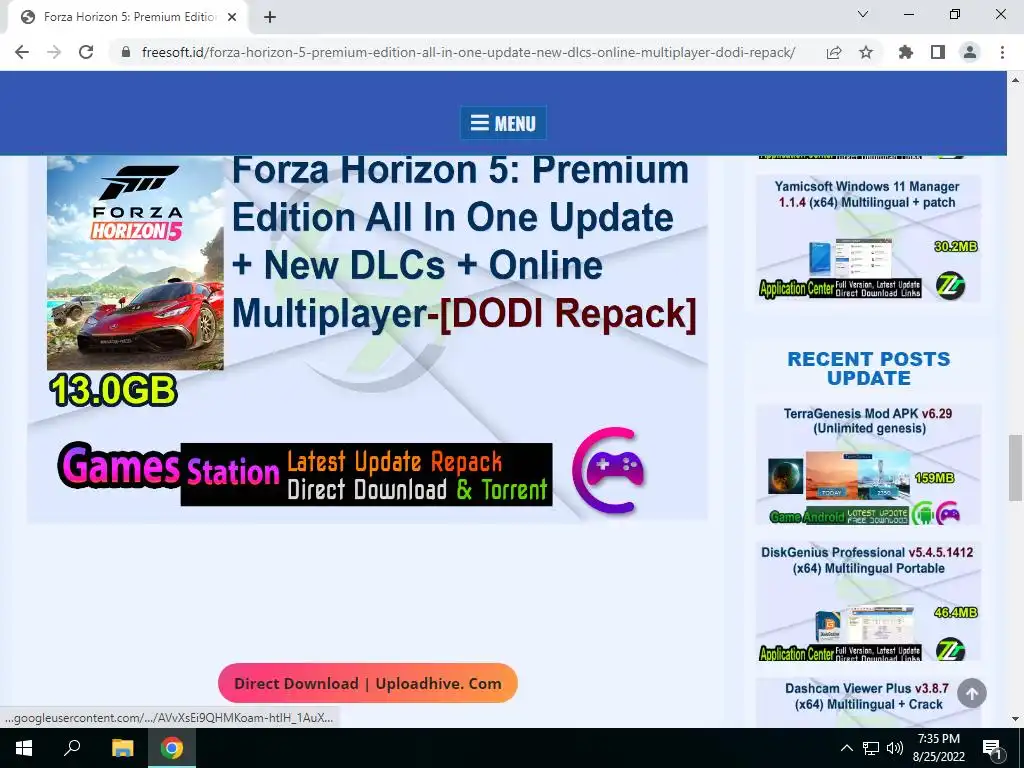Open volume control tray icon
Screen dimensions: 1024x768
(x=895, y=748)
